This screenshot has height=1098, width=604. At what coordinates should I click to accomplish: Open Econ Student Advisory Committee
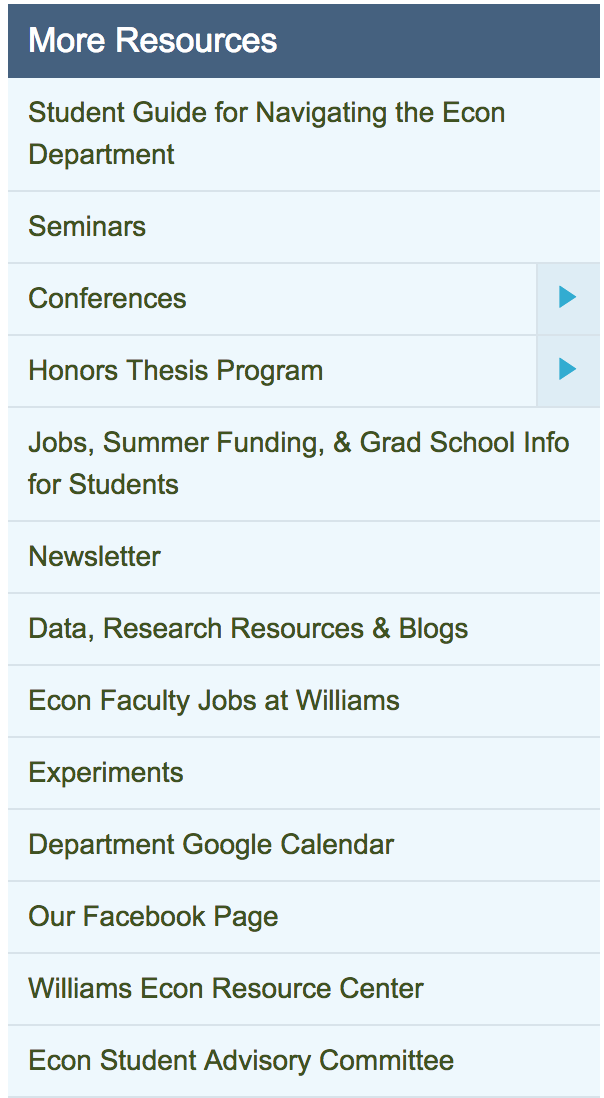(x=304, y=1062)
